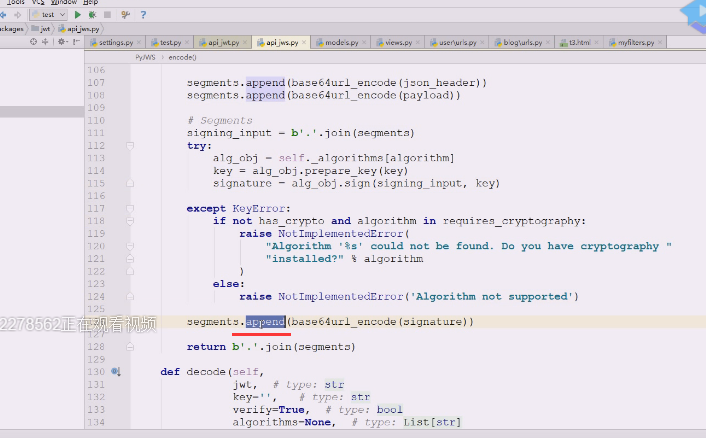Open the project structure wrench icon
The width and height of the screenshot is (706, 438).
126,15
